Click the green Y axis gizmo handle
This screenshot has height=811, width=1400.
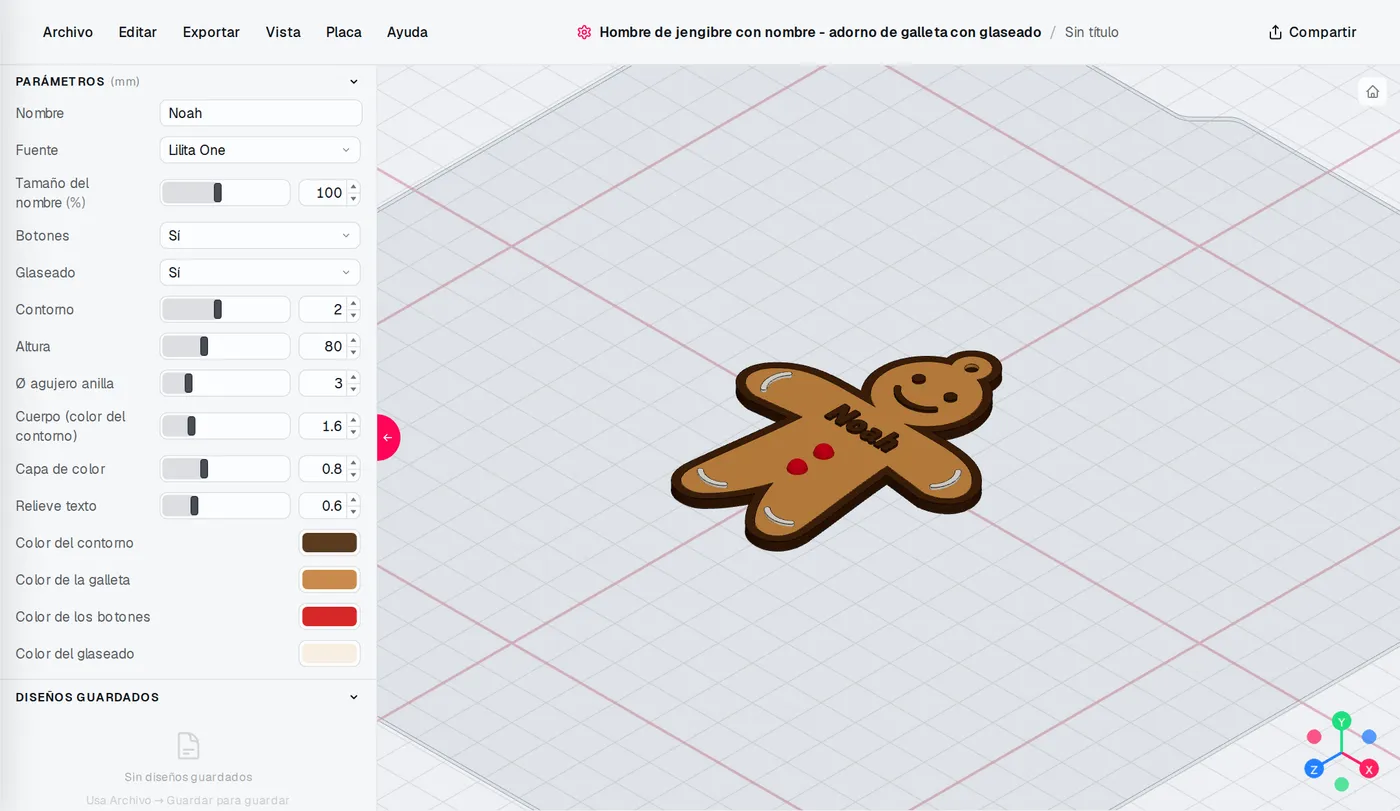pos(1342,721)
